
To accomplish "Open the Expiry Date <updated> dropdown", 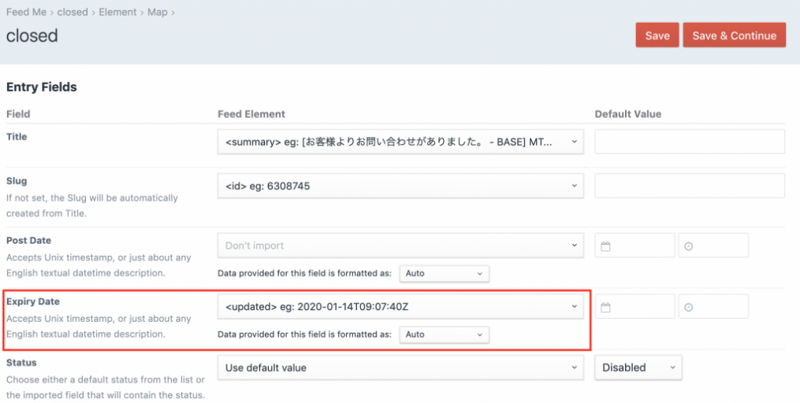I will pyautogui.click(x=400, y=306).
